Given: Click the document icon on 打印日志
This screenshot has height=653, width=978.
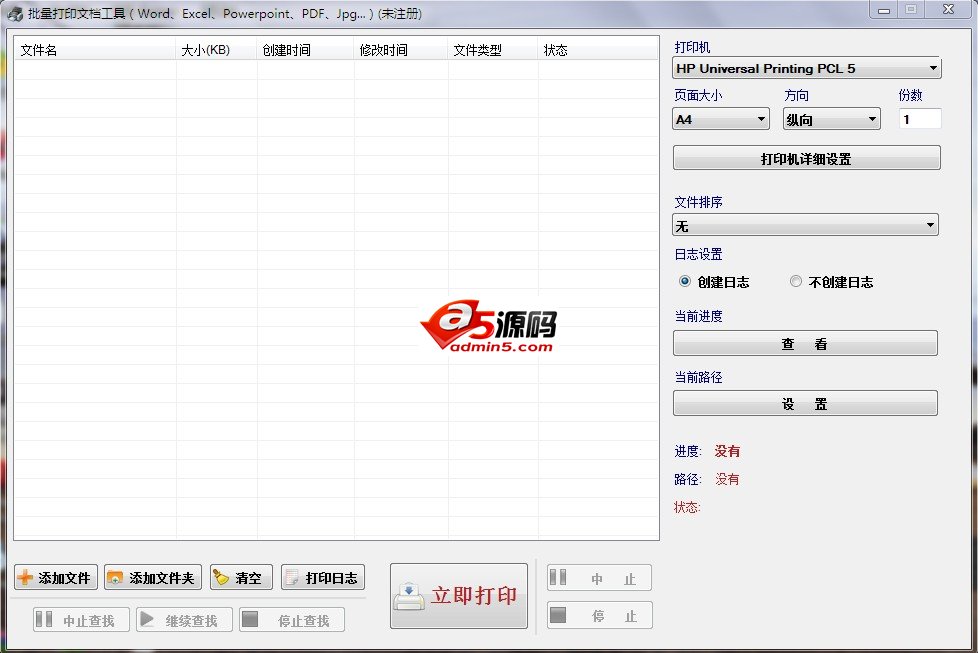Looking at the screenshot, I should click(291, 578).
